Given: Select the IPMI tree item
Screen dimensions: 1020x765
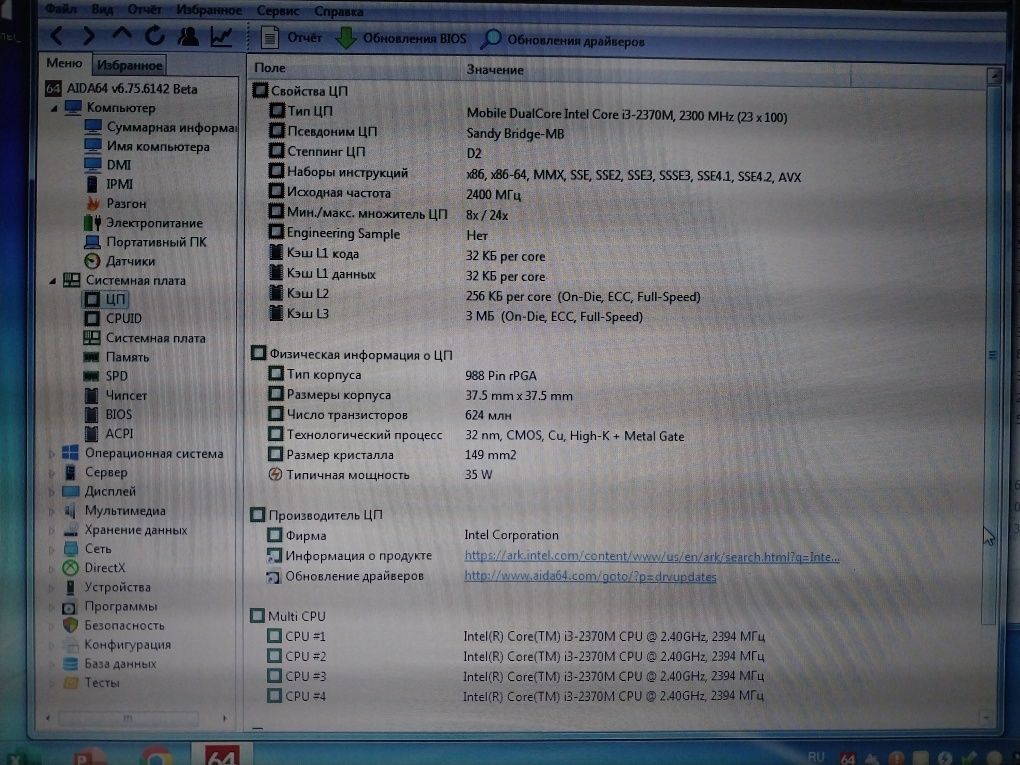Looking at the screenshot, I should 109,184.
